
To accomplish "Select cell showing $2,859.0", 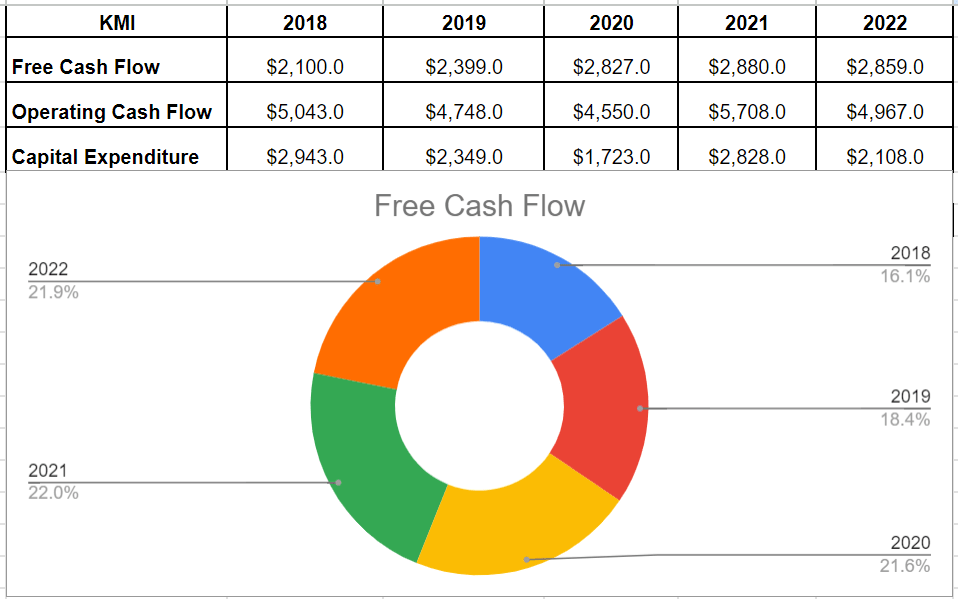I will click(x=884, y=60).
